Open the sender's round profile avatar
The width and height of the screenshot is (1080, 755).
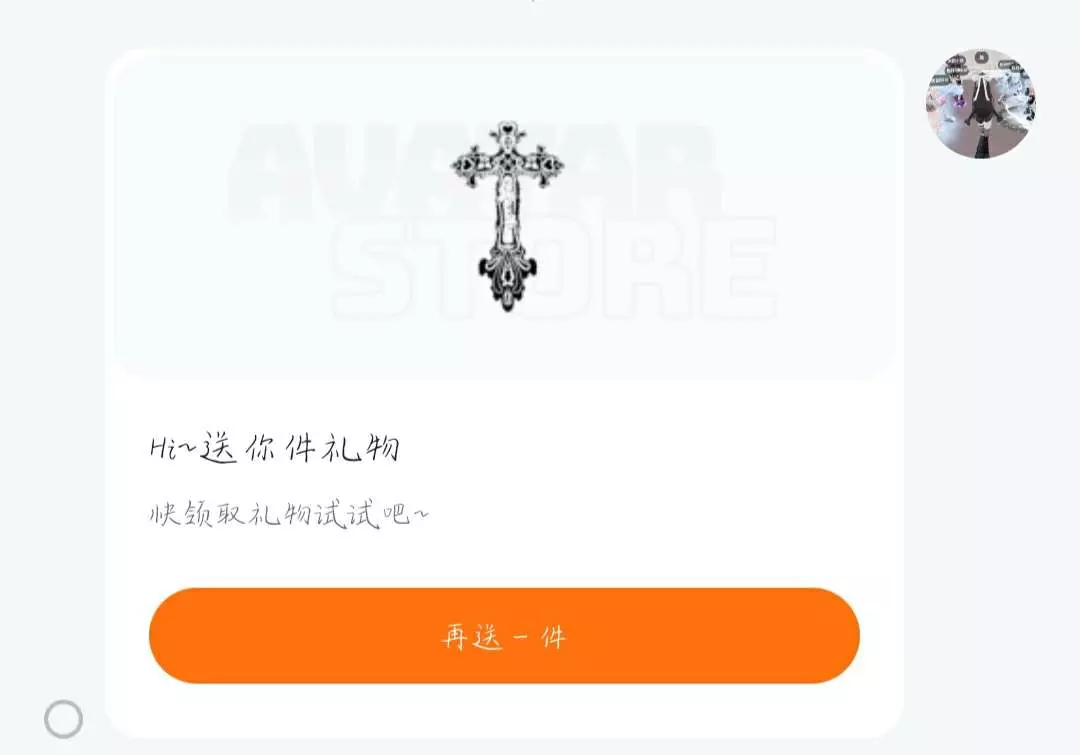pyautogui.click(x=981, y=103)
